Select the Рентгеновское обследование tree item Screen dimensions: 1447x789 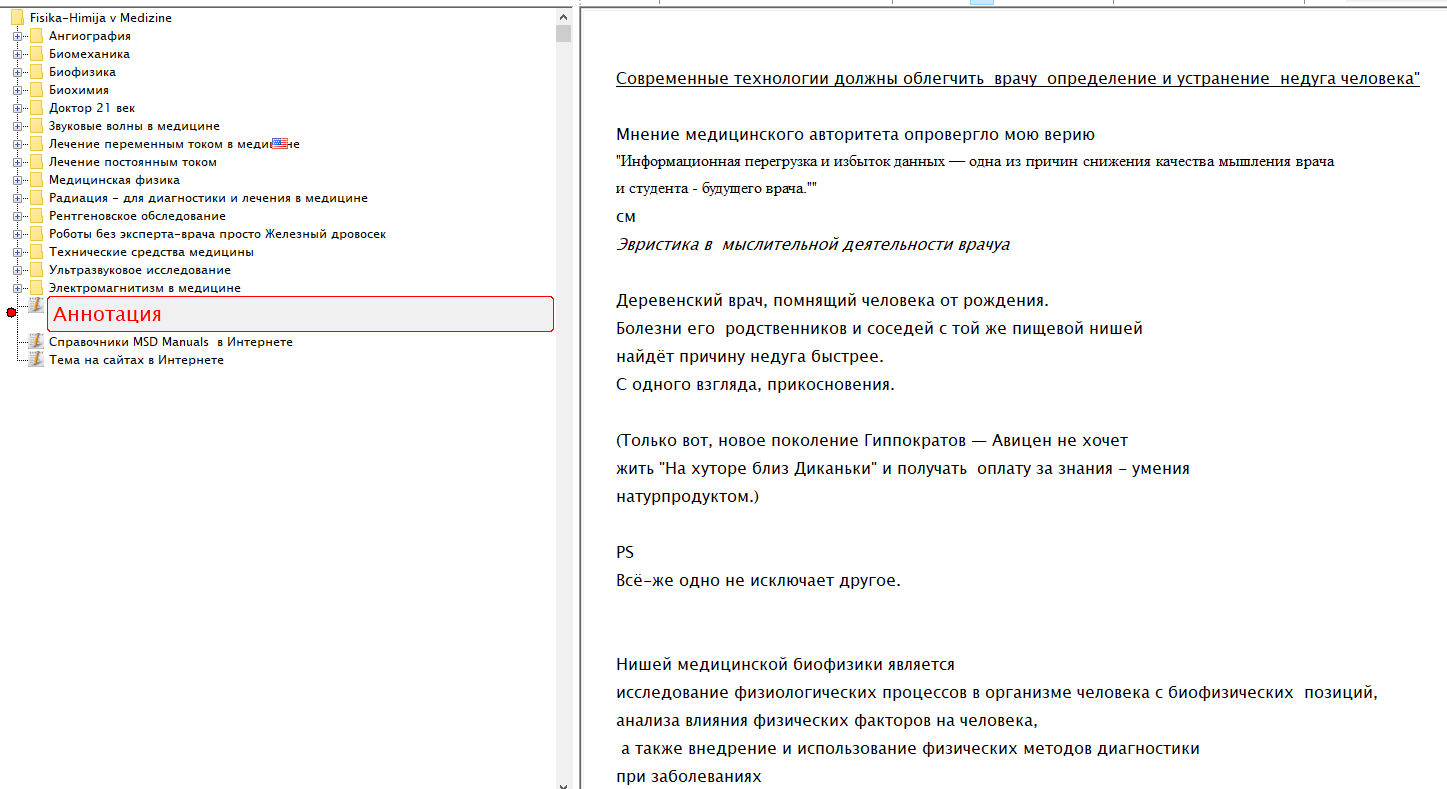click(x=137, y=216)
